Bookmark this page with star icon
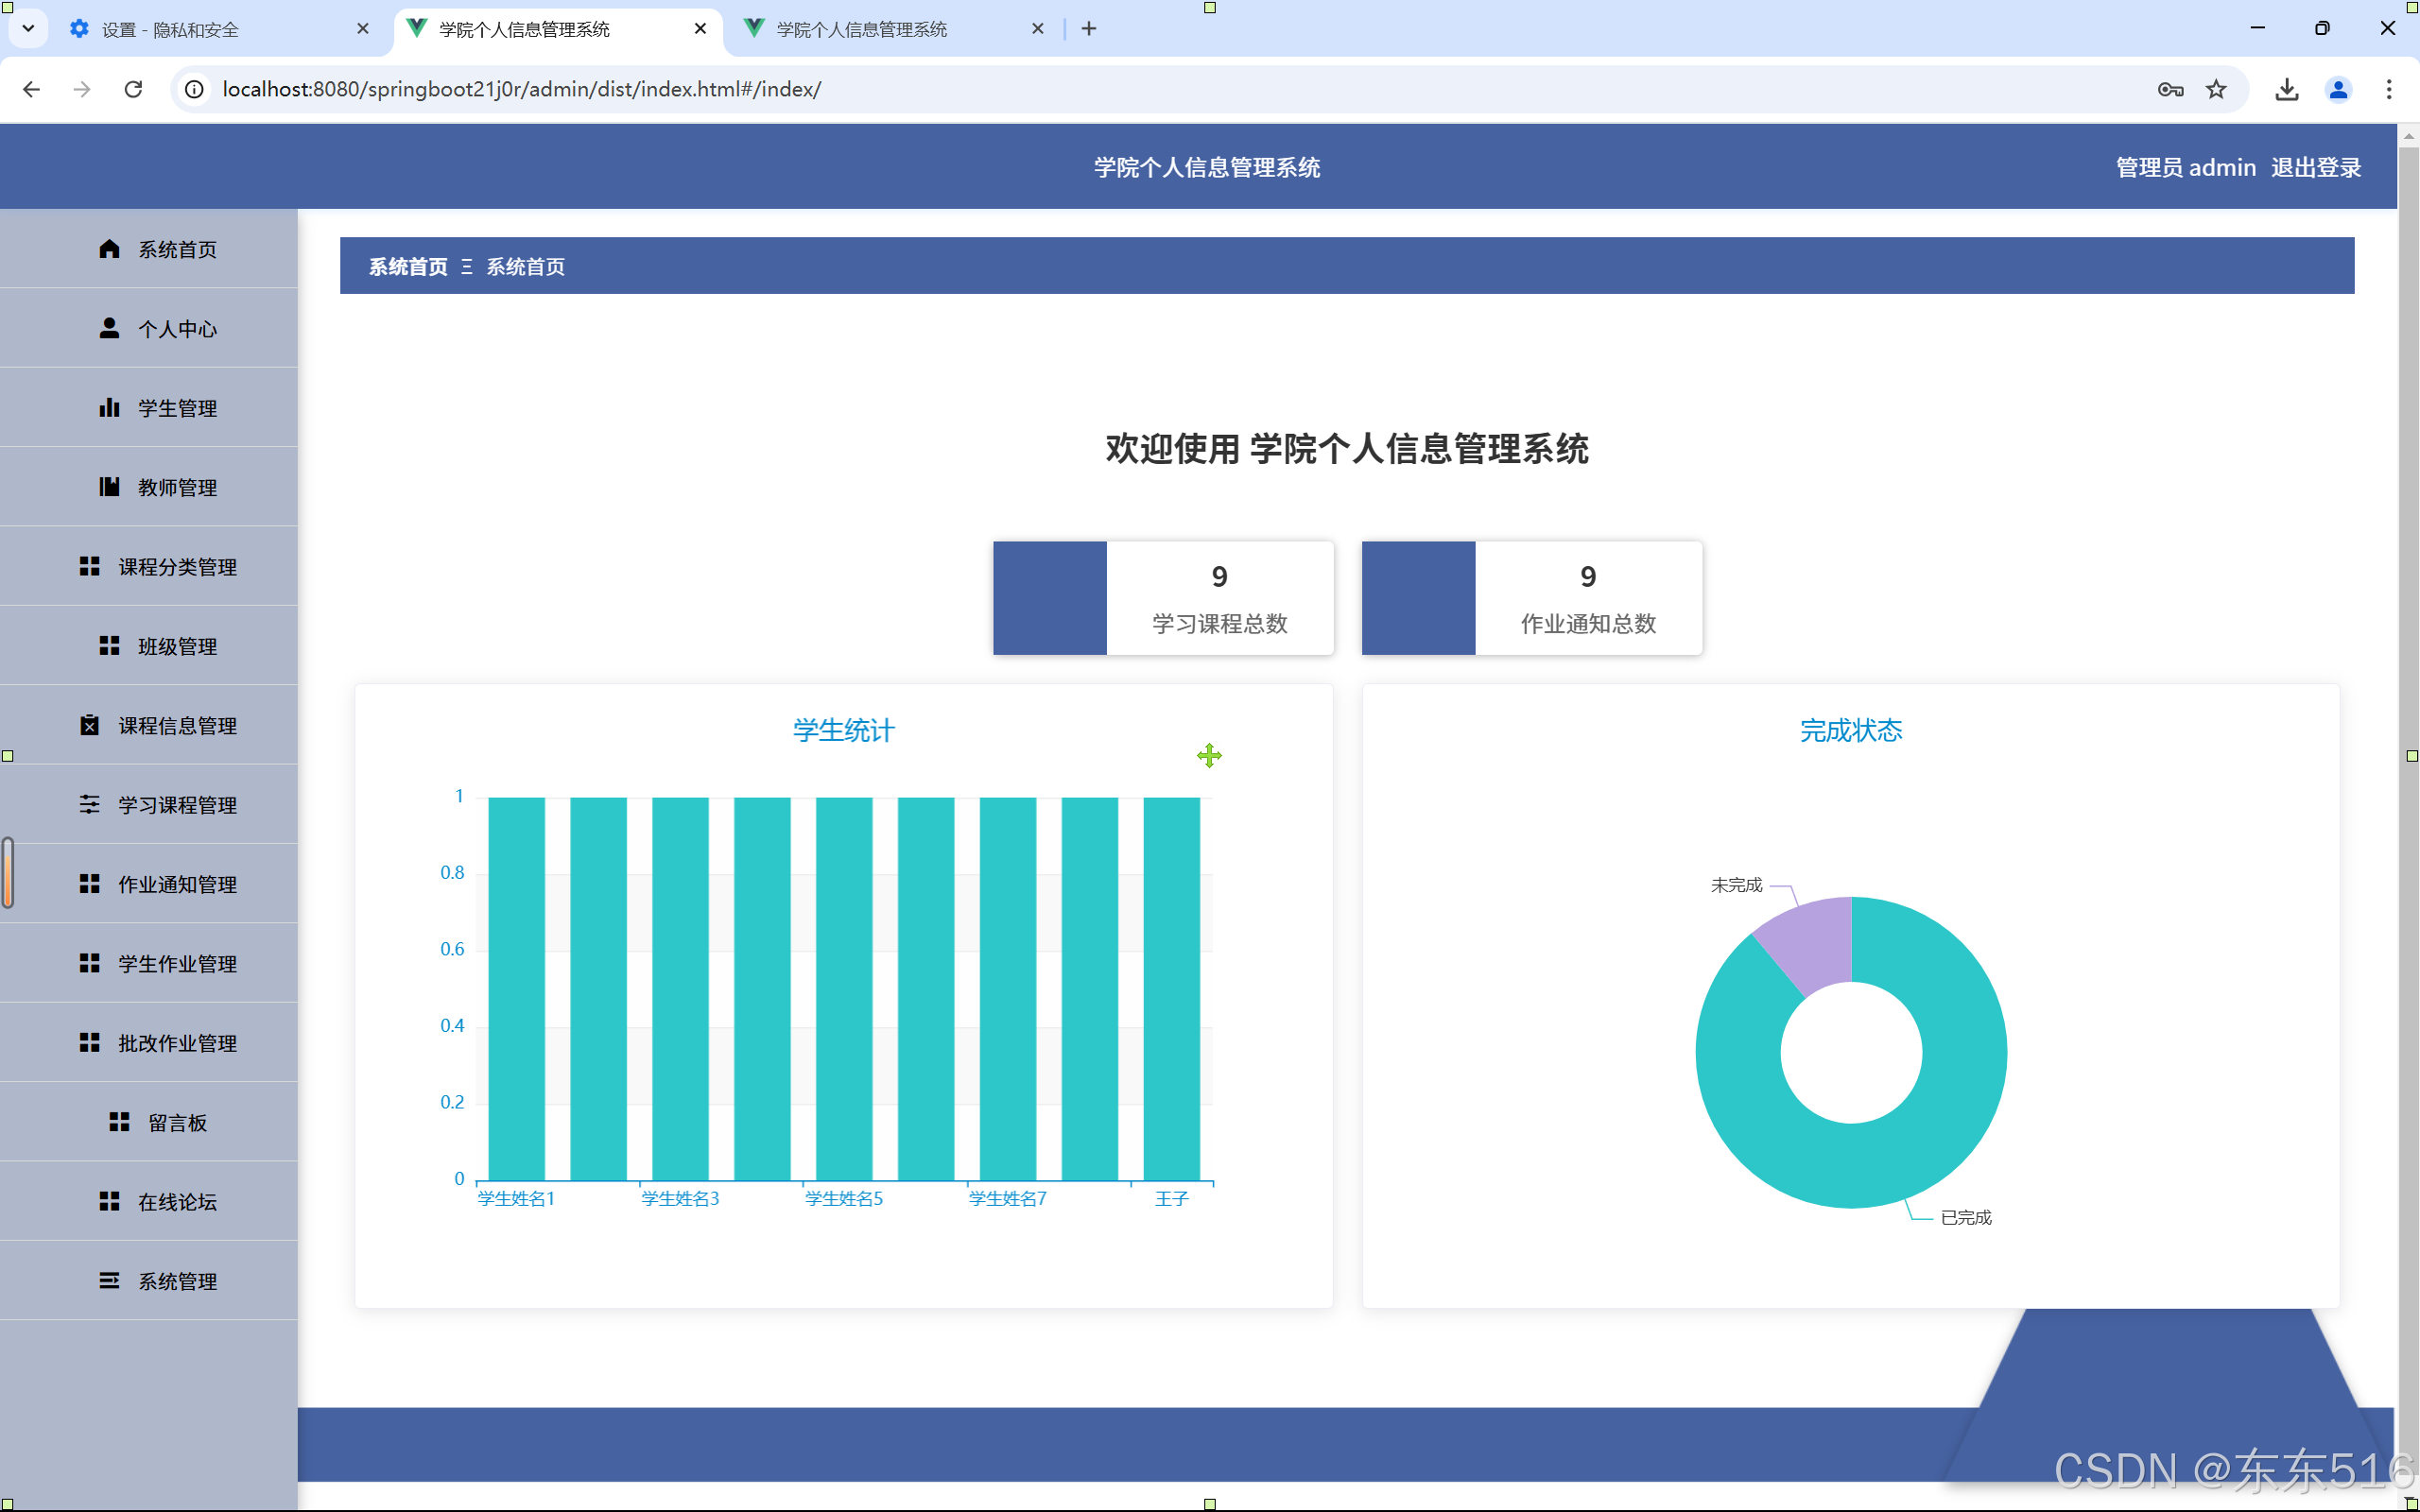Screen dimensions: 2420x1512 point(2216,89)
